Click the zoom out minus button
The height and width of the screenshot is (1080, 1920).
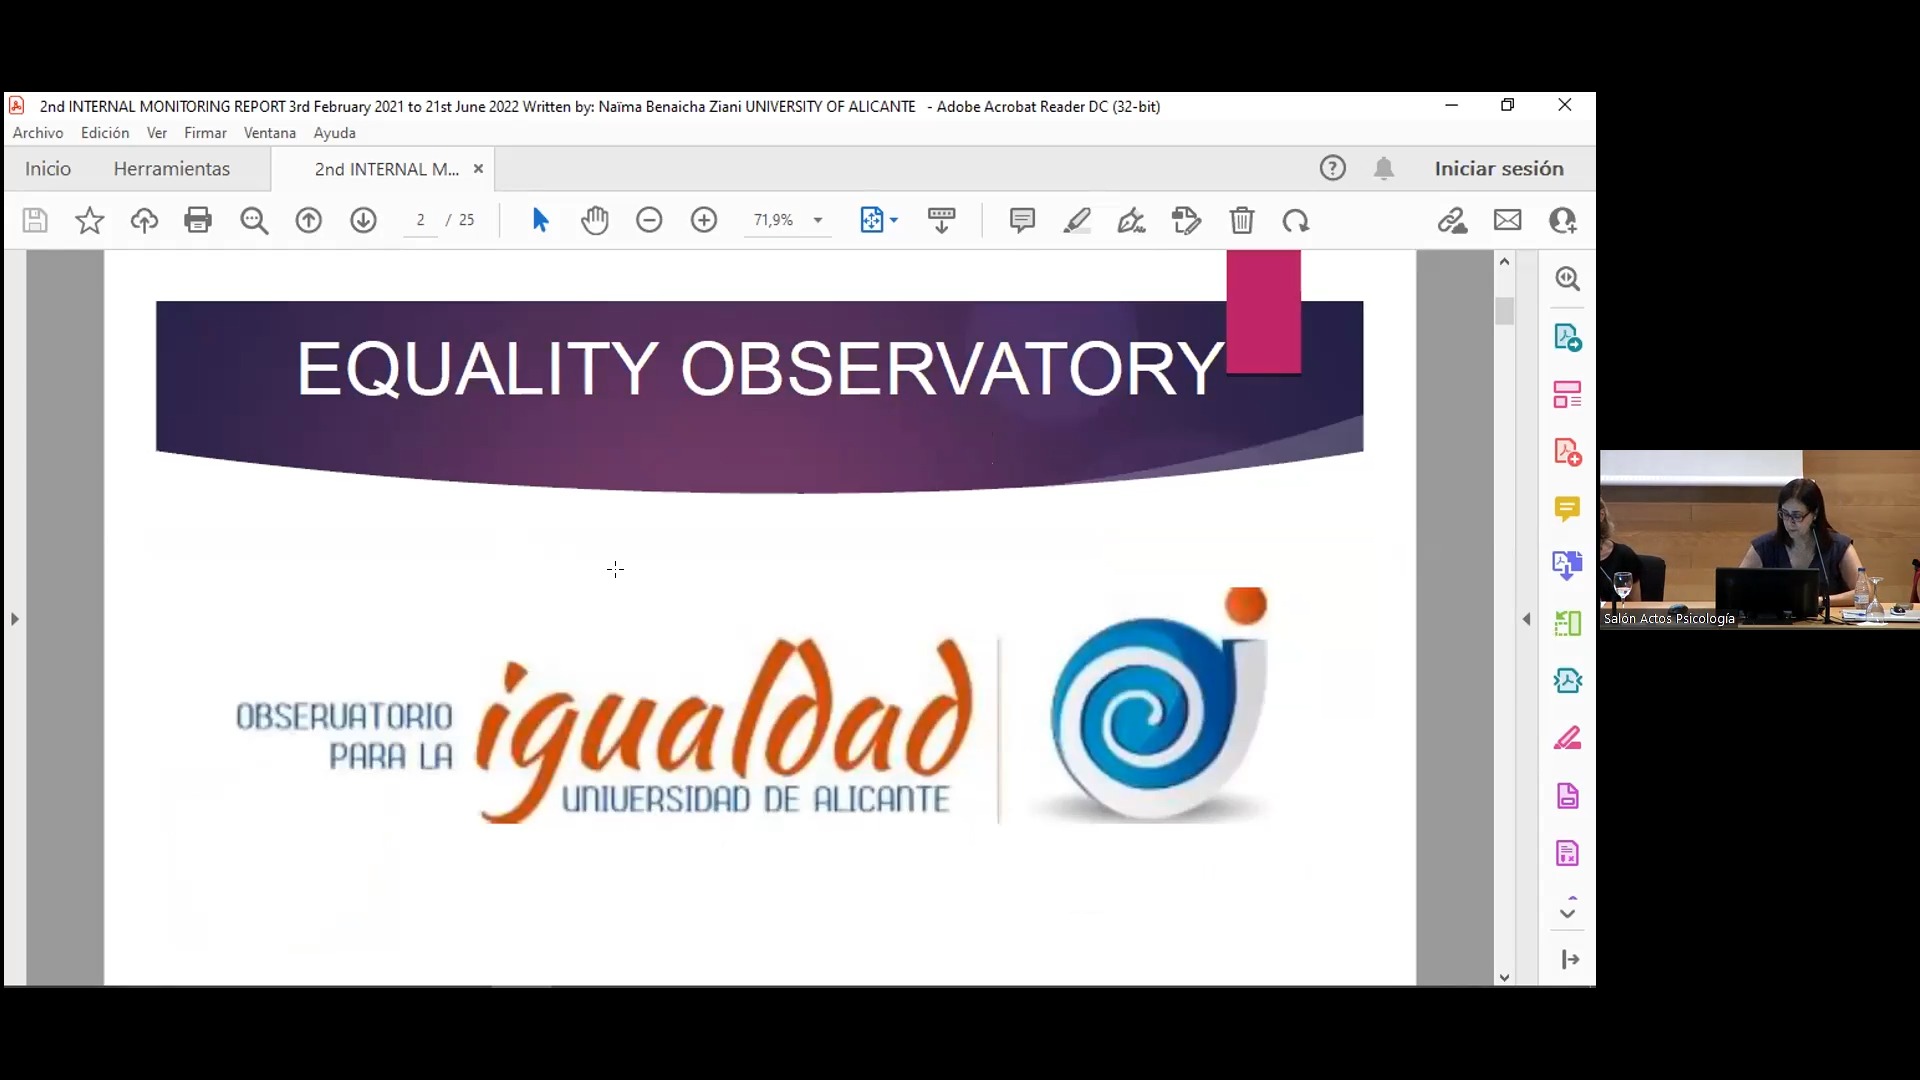[x=649, y=220]
